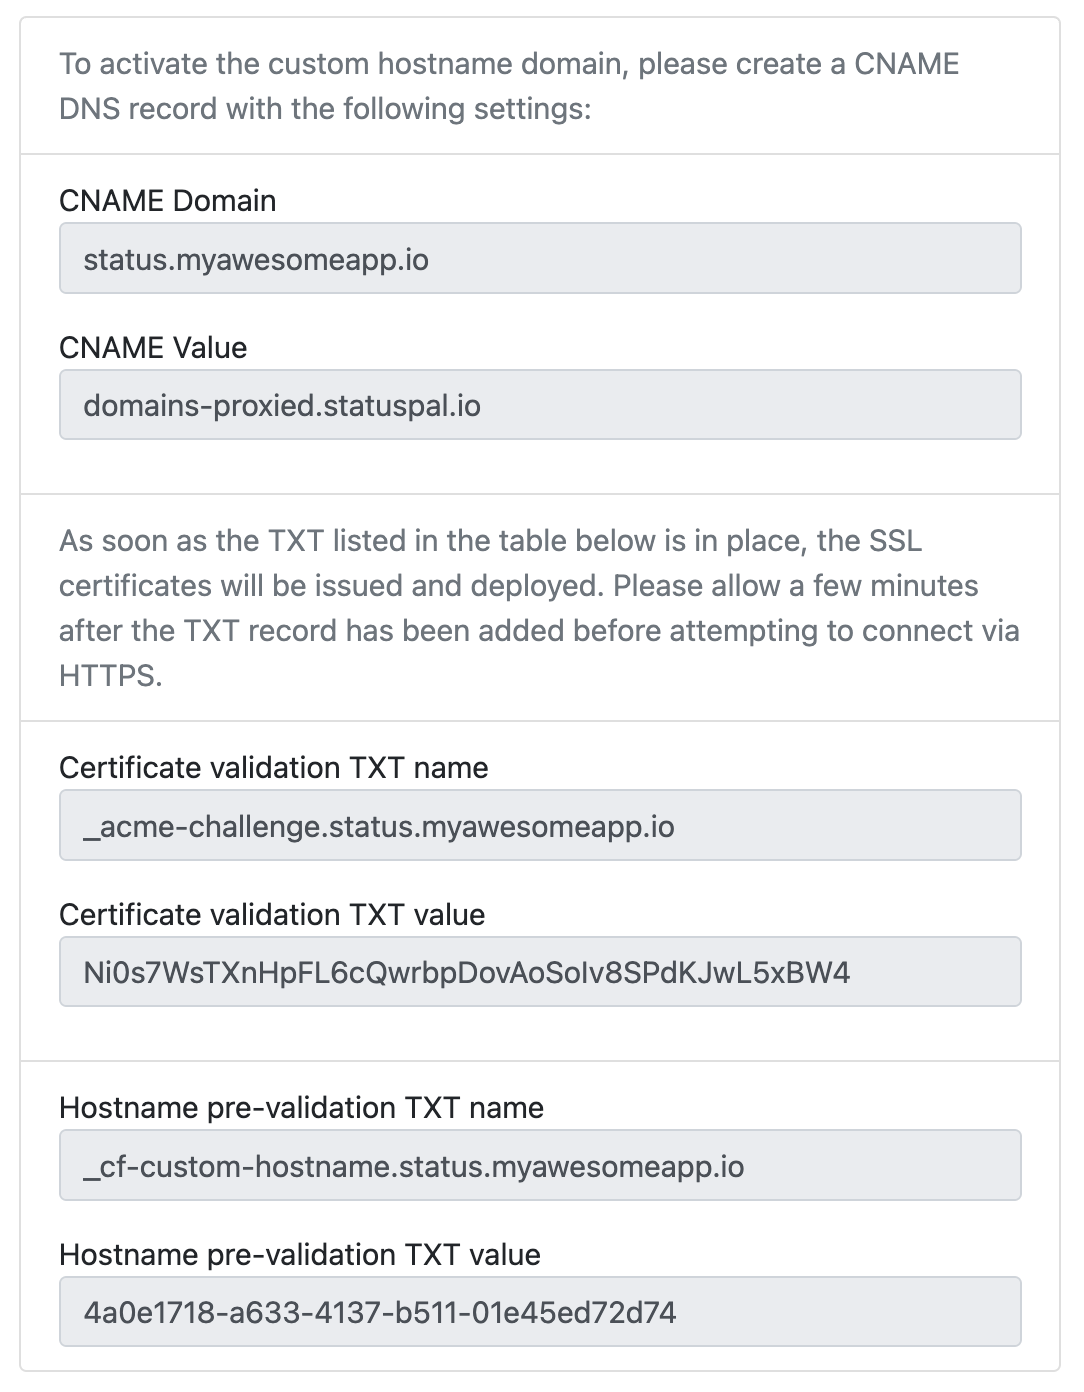Click the word "HTTPS." ending the SSL notice
1084x1392 pixels.
[110, 676]
